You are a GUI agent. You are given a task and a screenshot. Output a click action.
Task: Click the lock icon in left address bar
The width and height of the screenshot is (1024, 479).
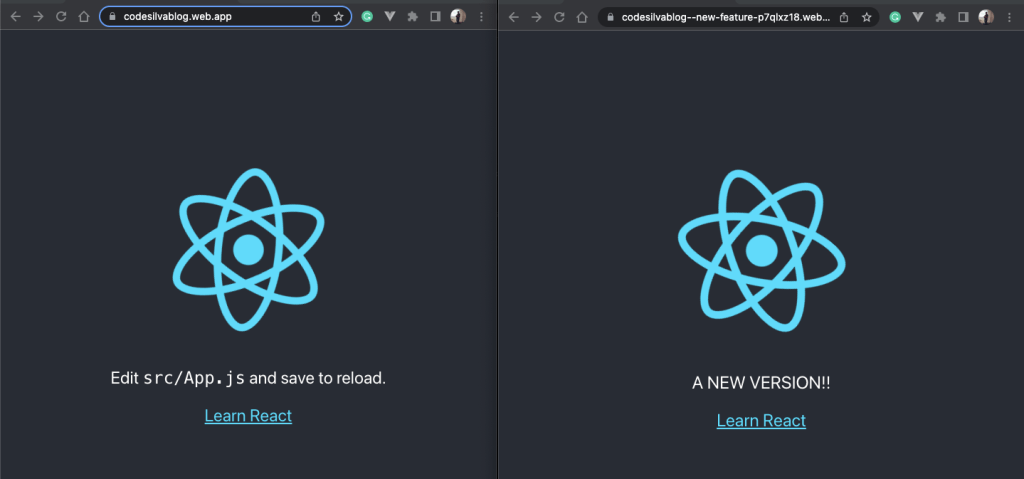(x=112, y=17)
